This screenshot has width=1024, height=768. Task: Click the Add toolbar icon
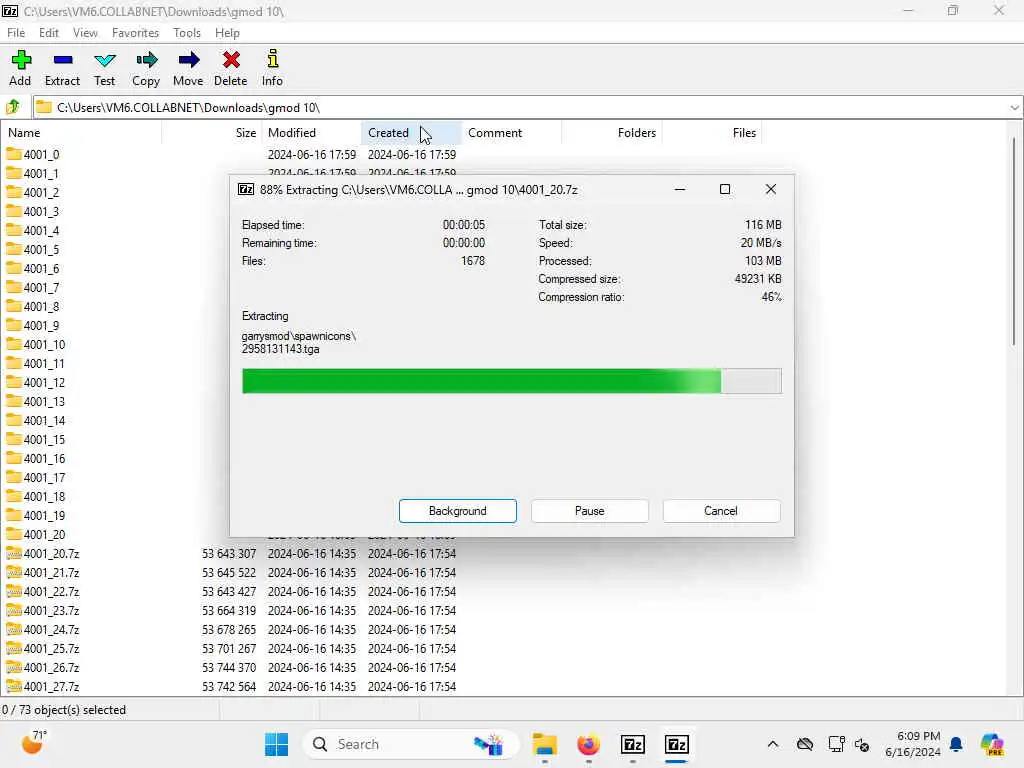[21, 60]
